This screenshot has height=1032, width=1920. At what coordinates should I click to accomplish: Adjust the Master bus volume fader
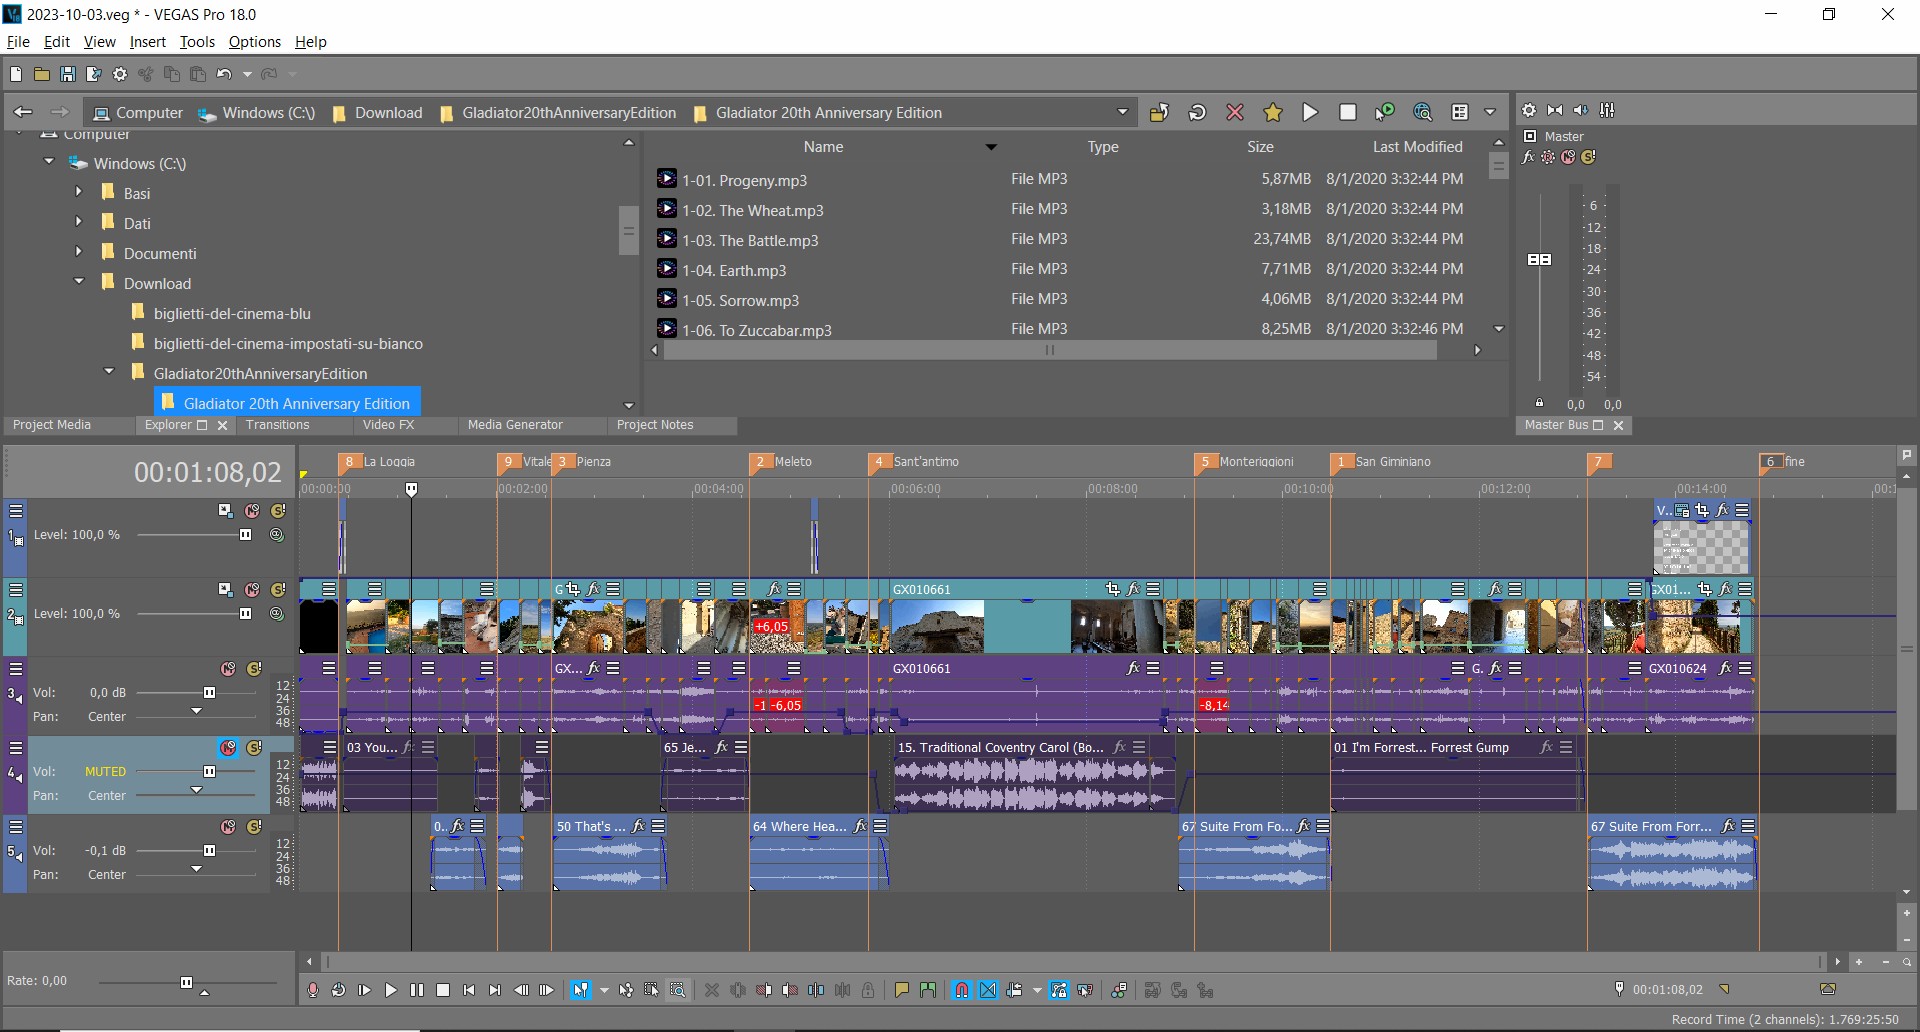[x=1540, y=259]
